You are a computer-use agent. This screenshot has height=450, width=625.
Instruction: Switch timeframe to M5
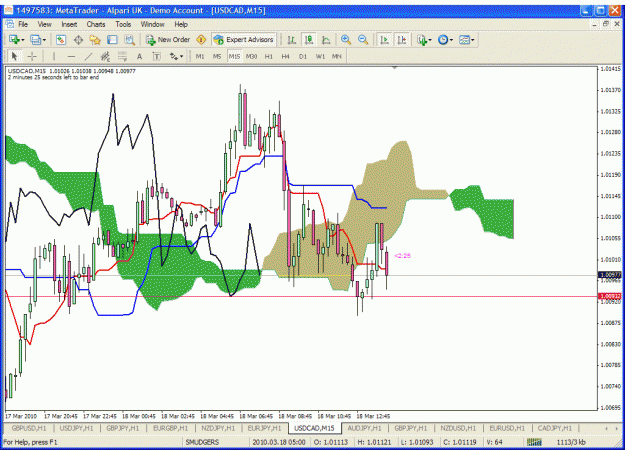[217, 56]
